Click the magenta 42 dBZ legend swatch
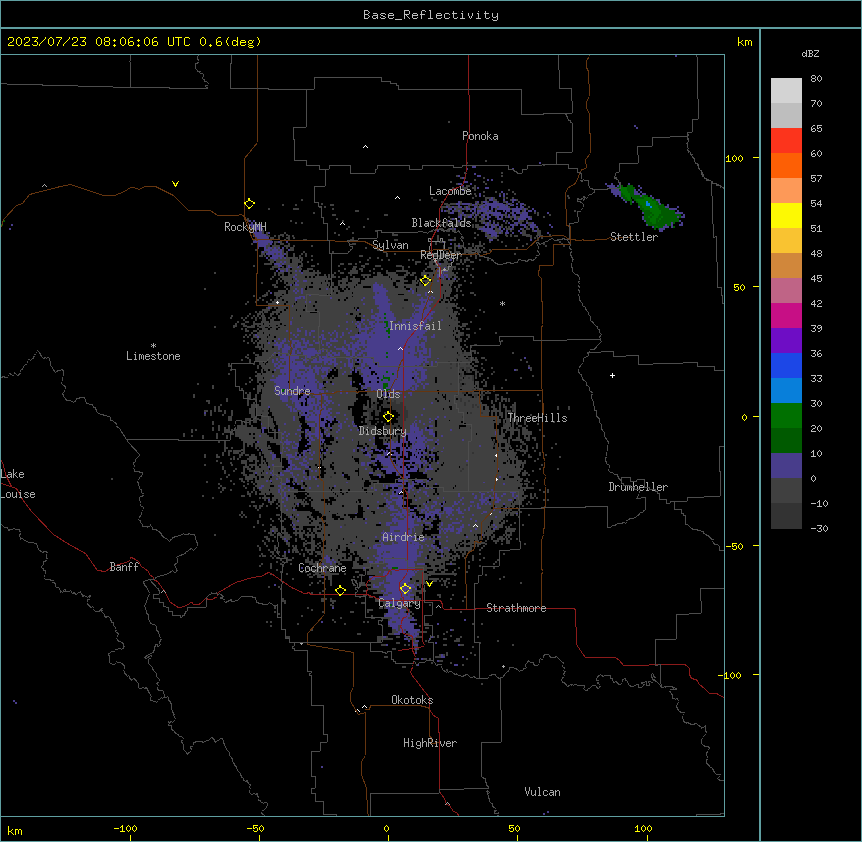This screenshot has width=862, height=842. pyautogui.click(x=786, y=315)
